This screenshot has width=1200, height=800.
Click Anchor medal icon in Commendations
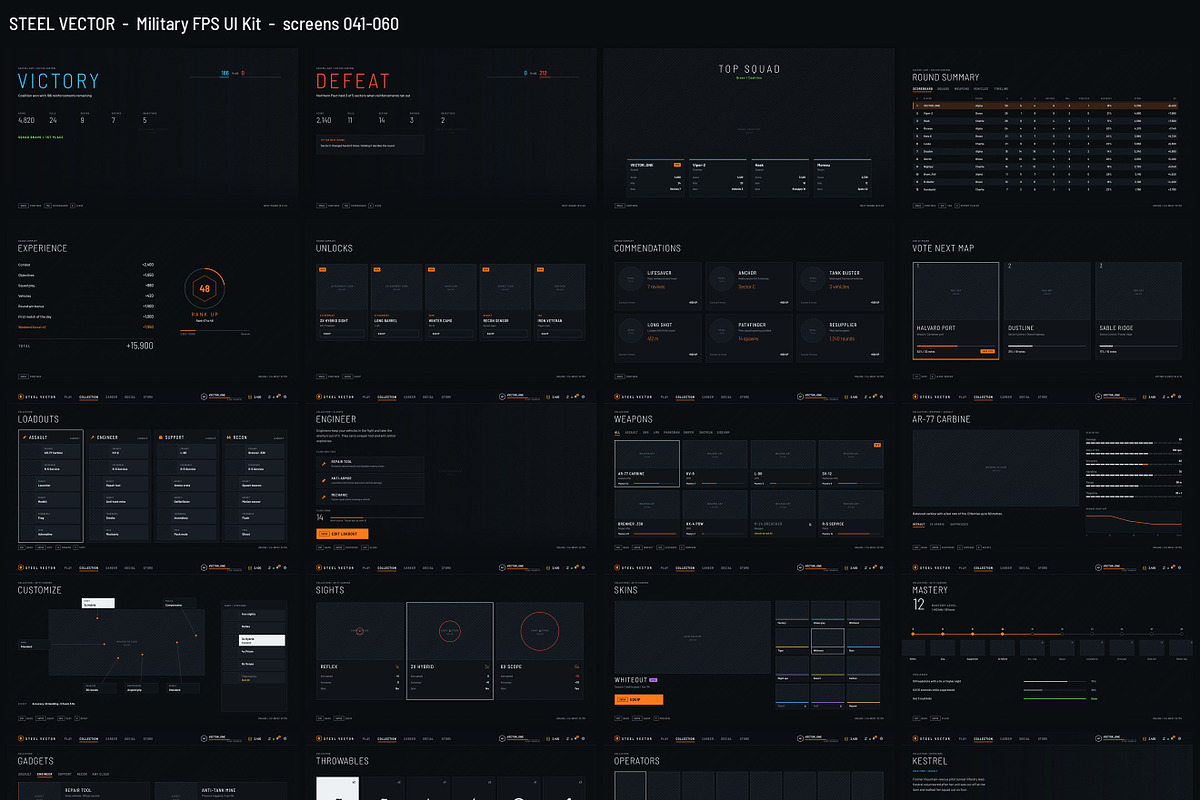tap(722, 279)
